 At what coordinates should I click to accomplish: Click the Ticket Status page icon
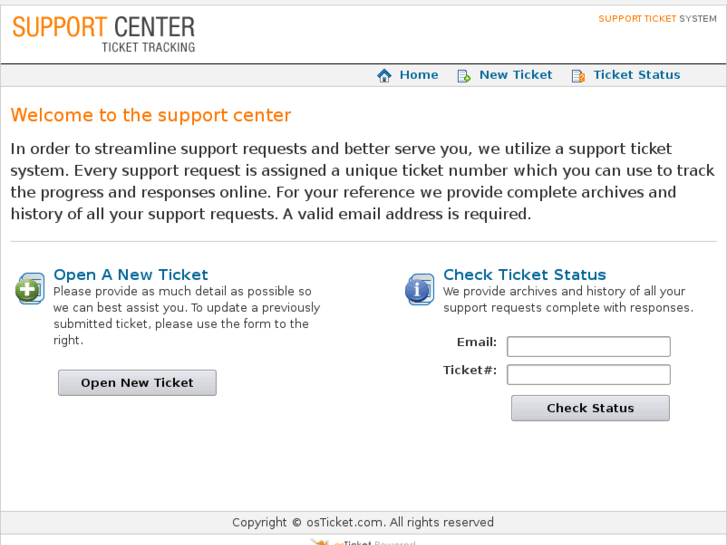[578, 76]
